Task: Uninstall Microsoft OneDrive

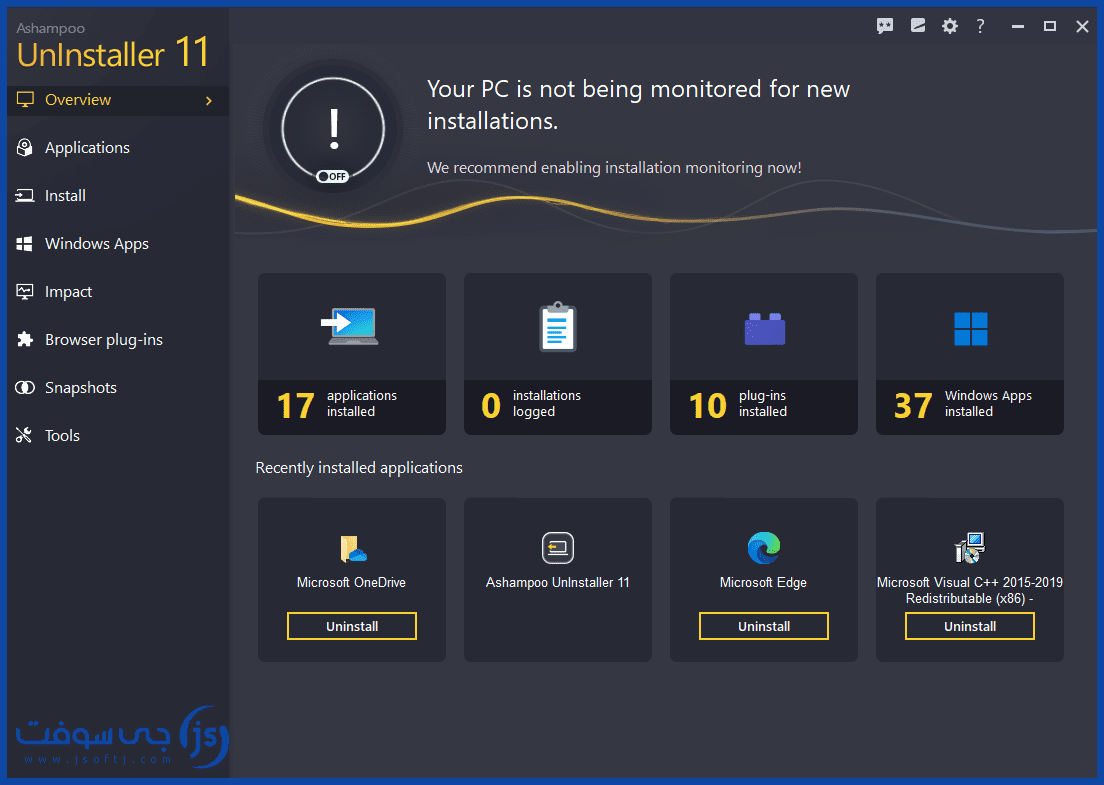Action: [351, 626]
